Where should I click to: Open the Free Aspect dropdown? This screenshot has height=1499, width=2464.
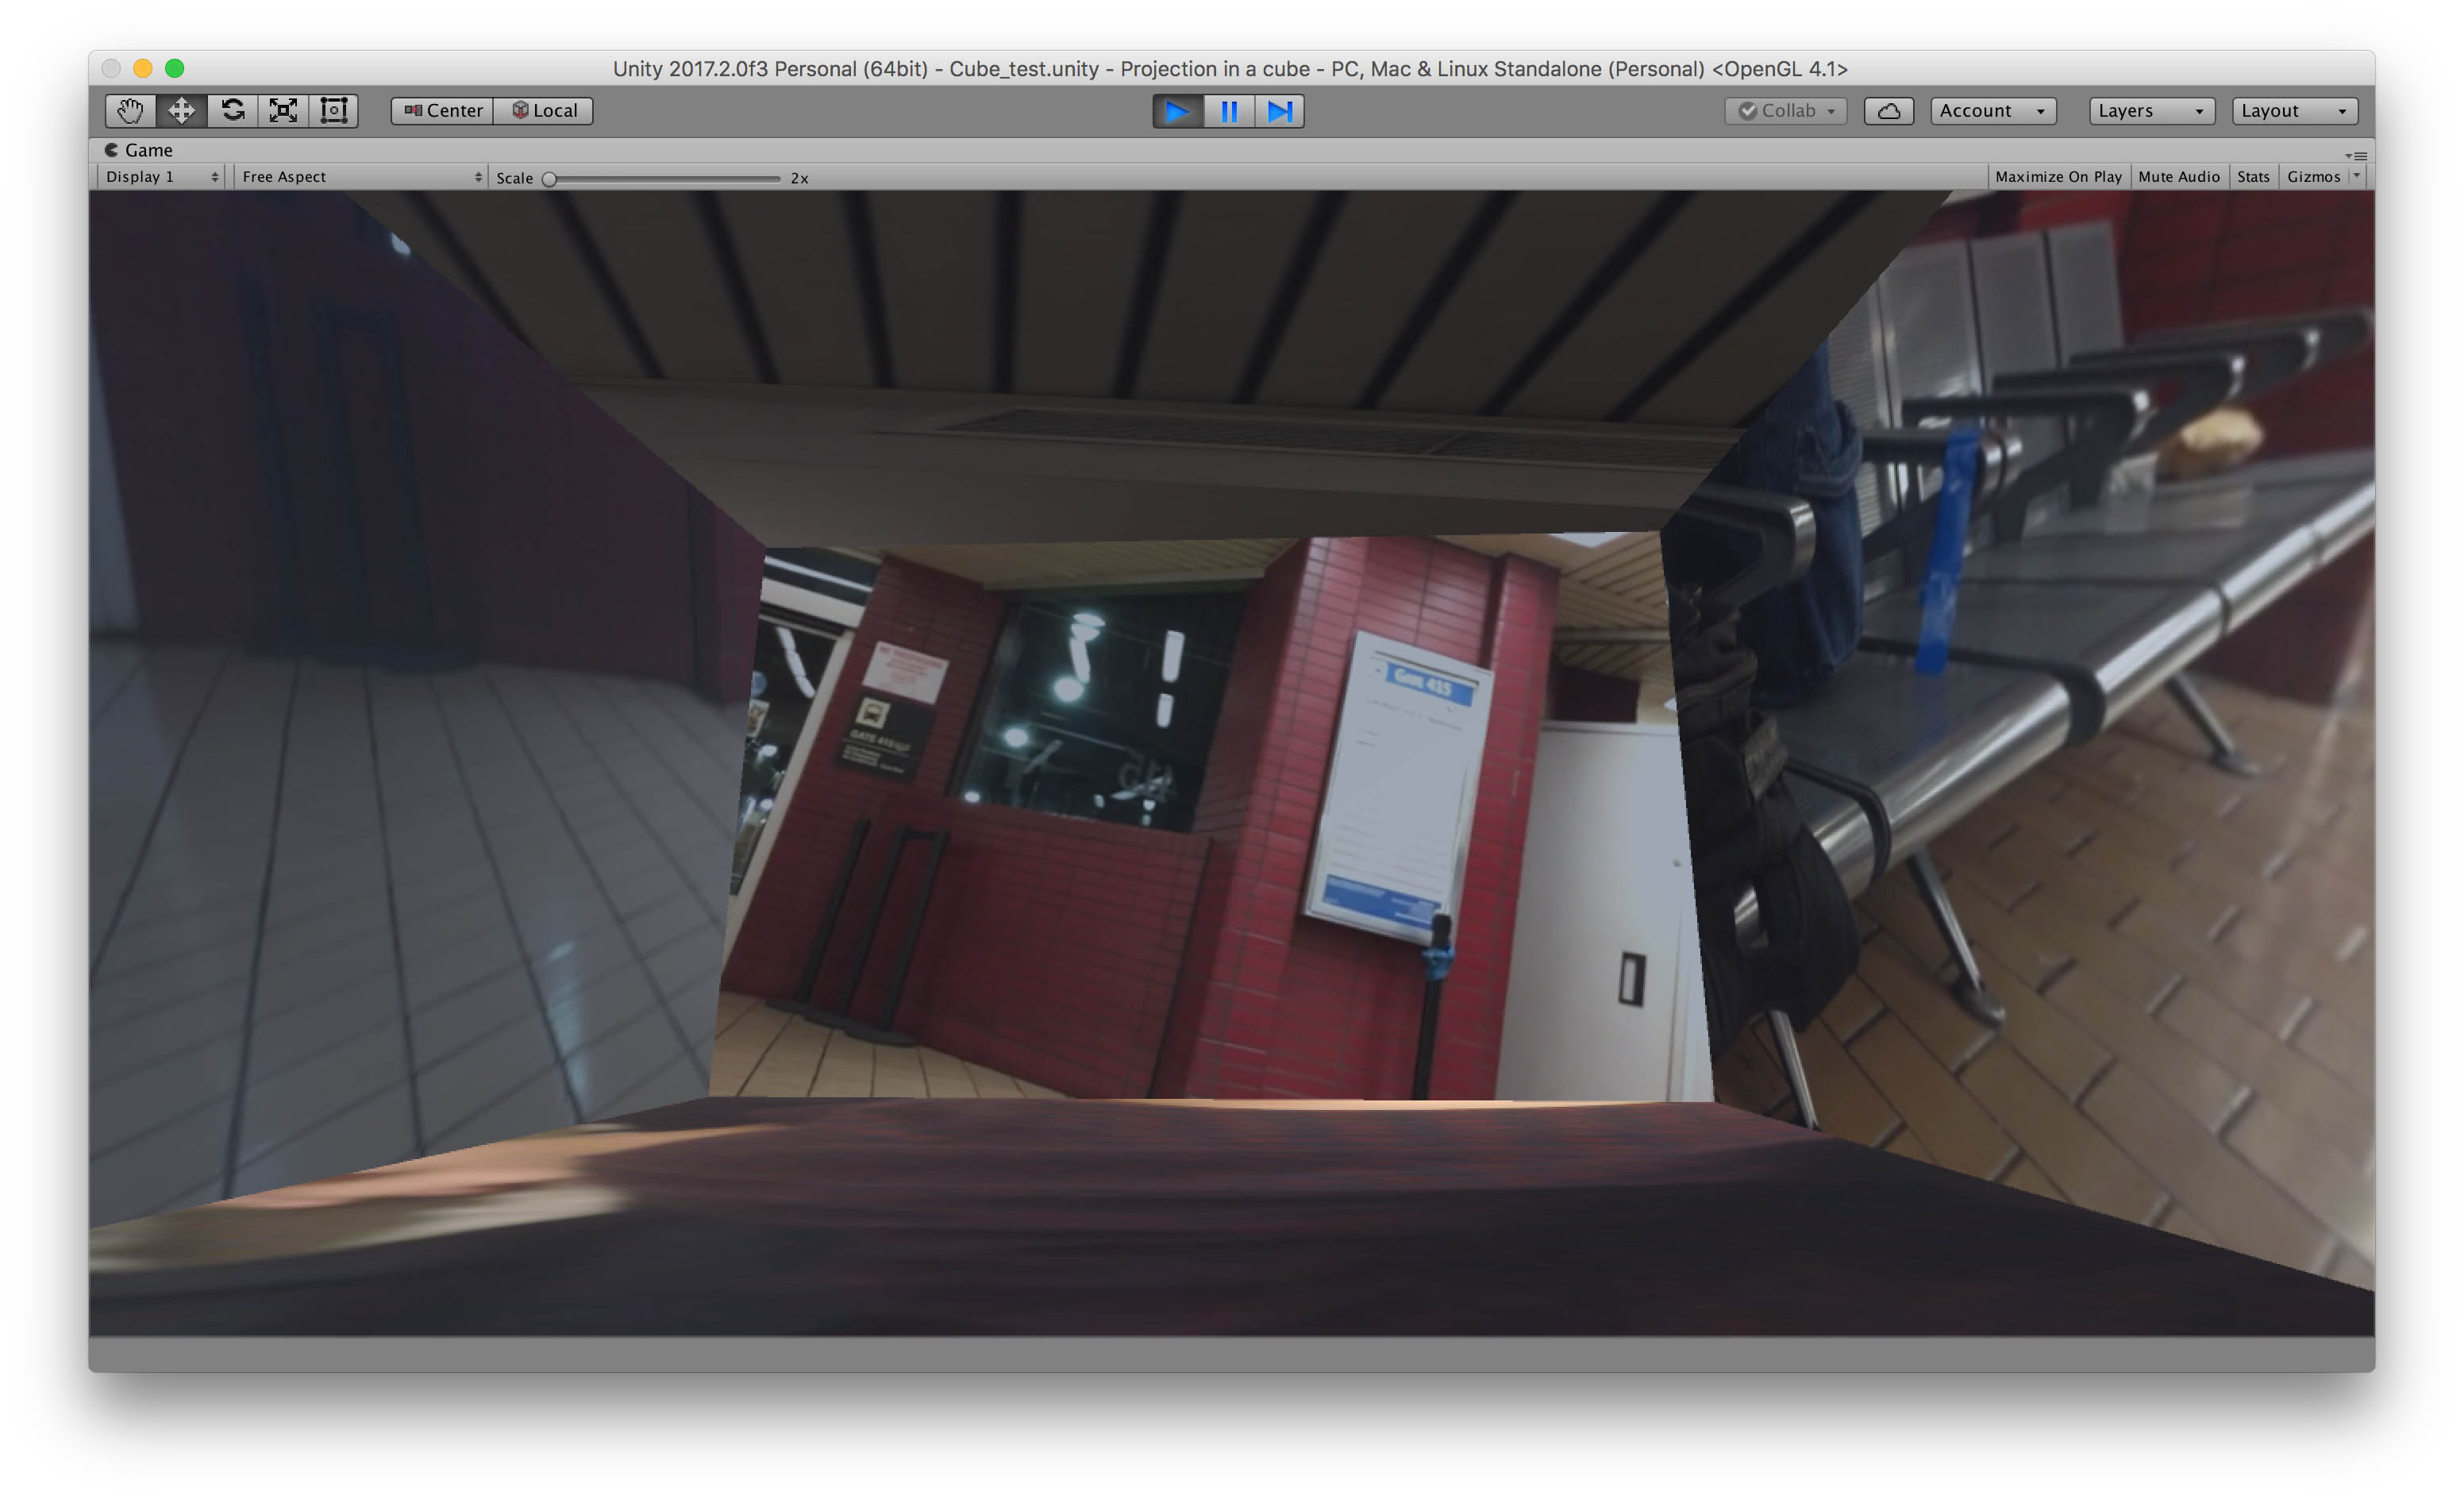[361, 177]
